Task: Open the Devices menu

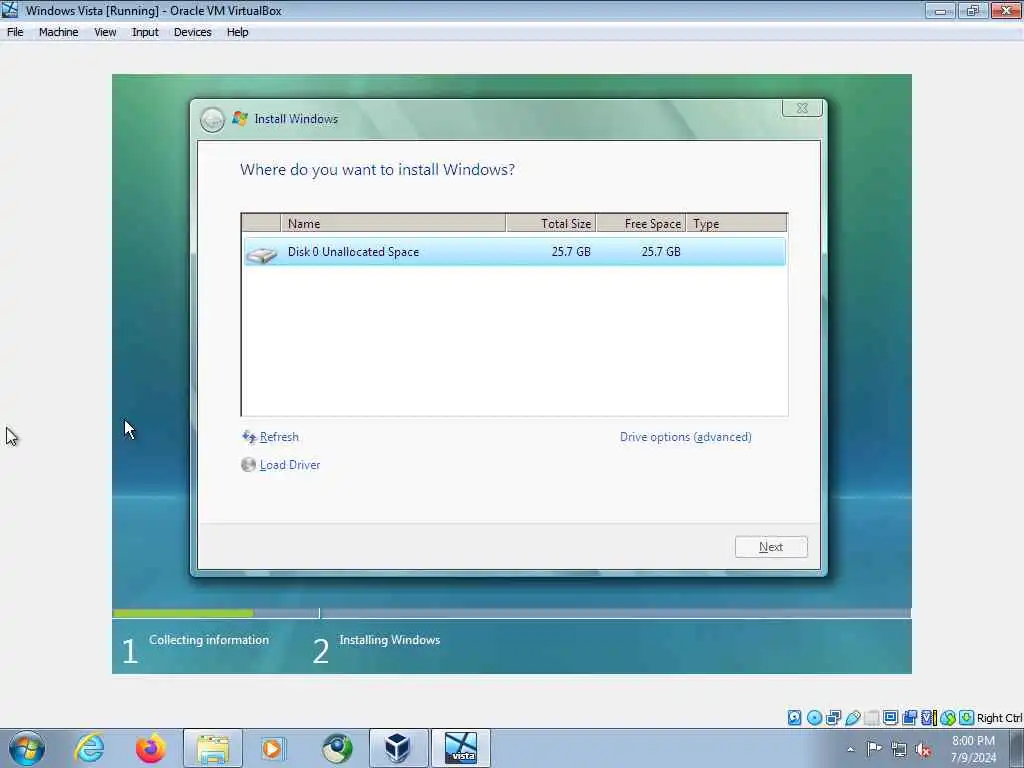Action: pyautogui.click(x=193, y=32)
